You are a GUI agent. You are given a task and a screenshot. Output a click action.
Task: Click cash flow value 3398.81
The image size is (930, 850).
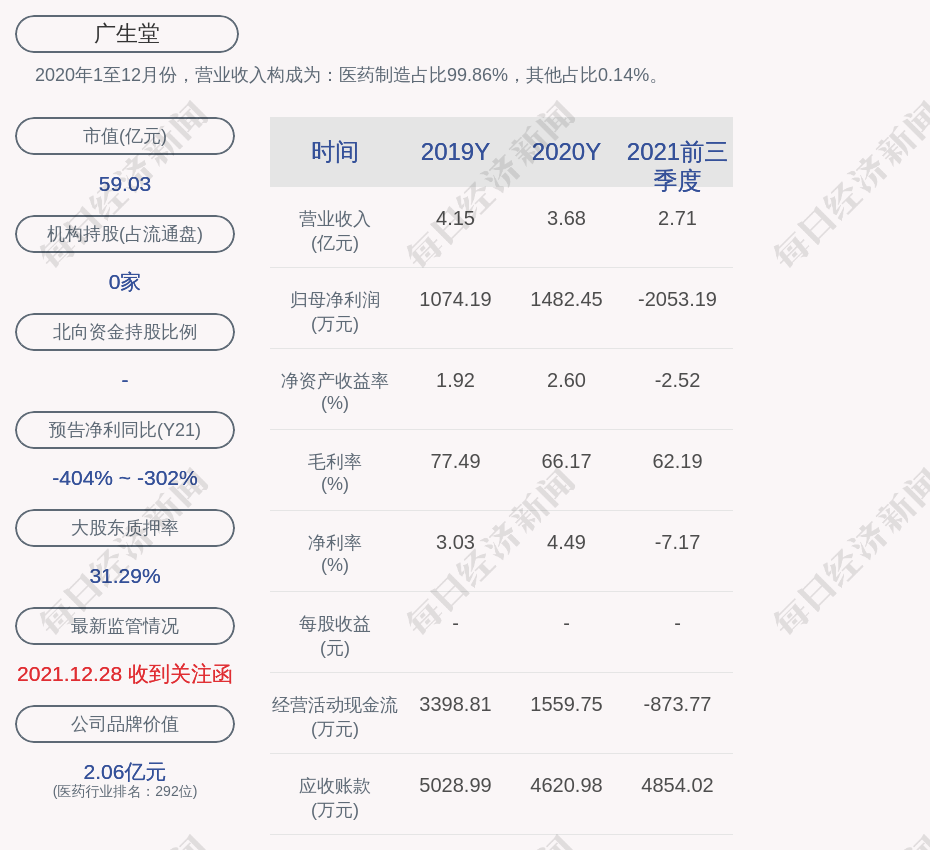coord(455,704)
